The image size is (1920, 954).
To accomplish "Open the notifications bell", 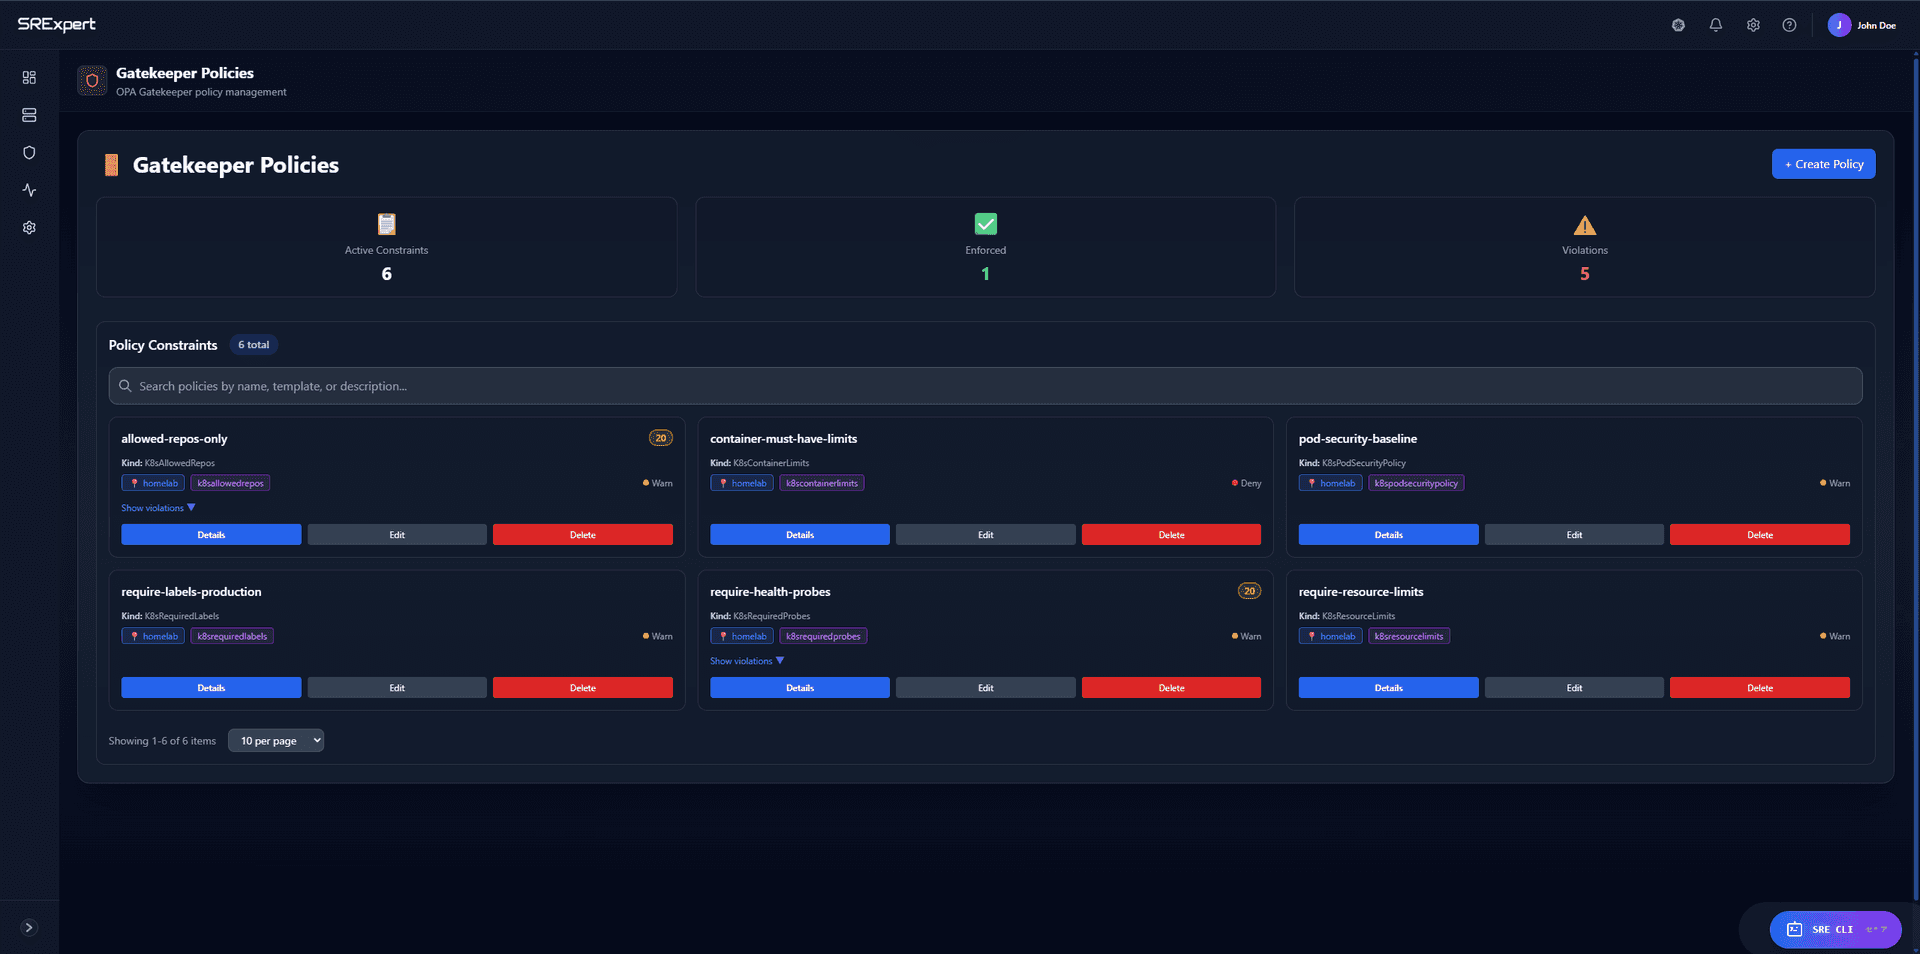I will click(1716, 25).
